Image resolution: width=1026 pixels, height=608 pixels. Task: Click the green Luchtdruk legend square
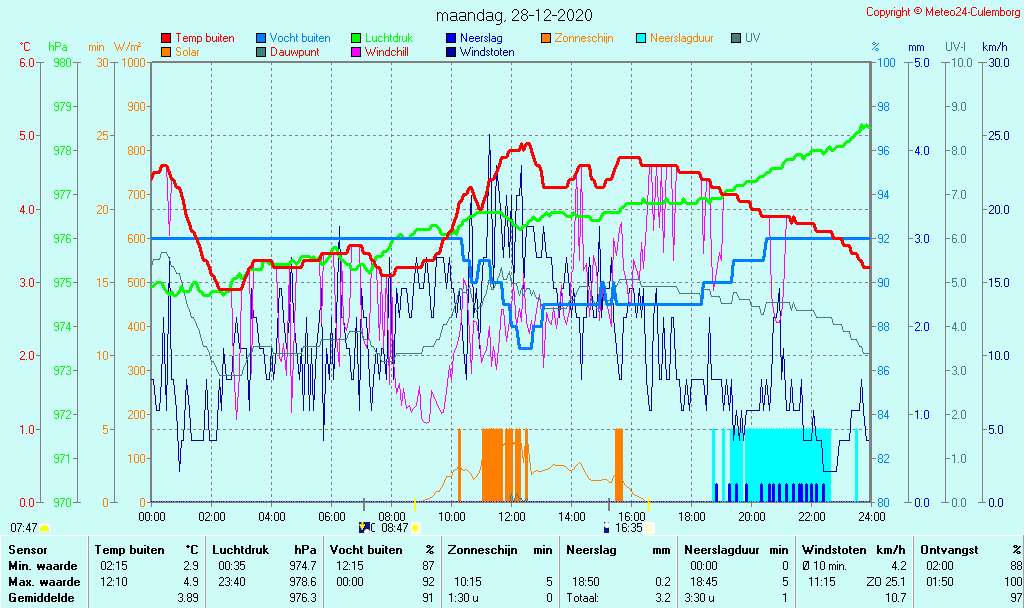[x=356, y=38]
